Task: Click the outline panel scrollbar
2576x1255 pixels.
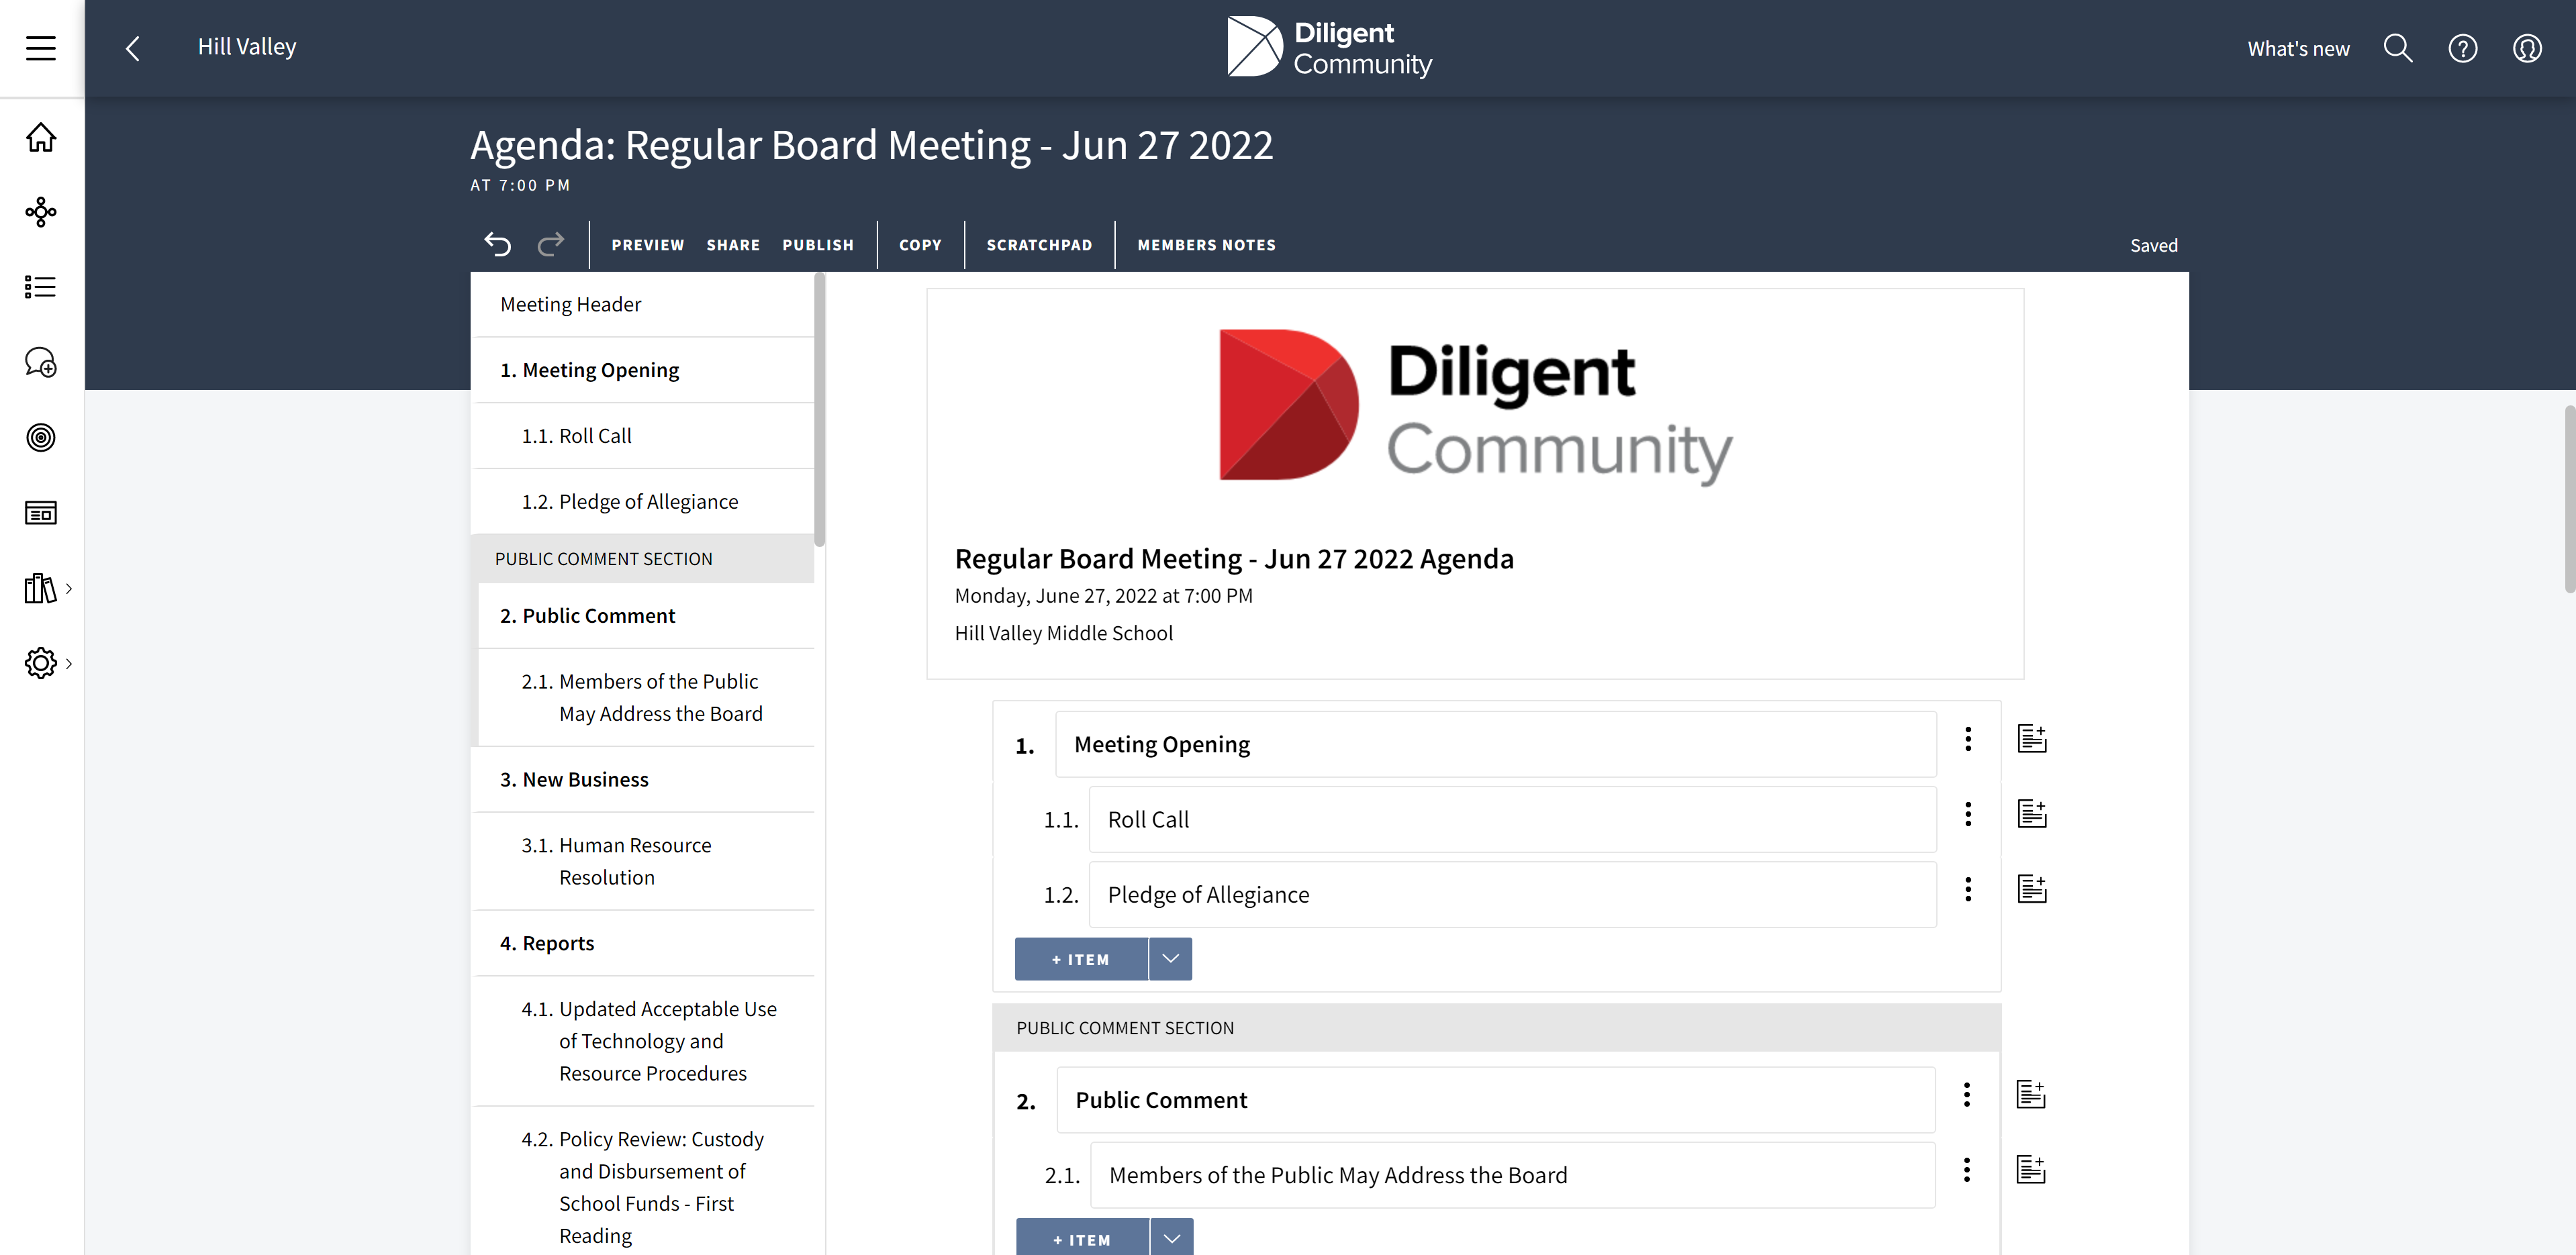Action: point(820,410)
